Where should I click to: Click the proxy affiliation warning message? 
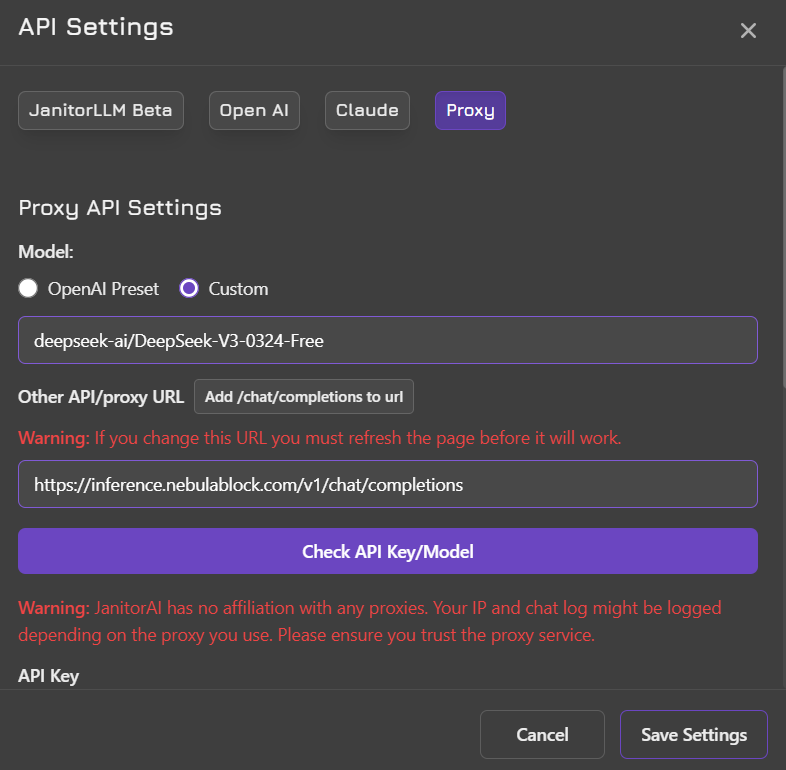[x=370, y=621]
